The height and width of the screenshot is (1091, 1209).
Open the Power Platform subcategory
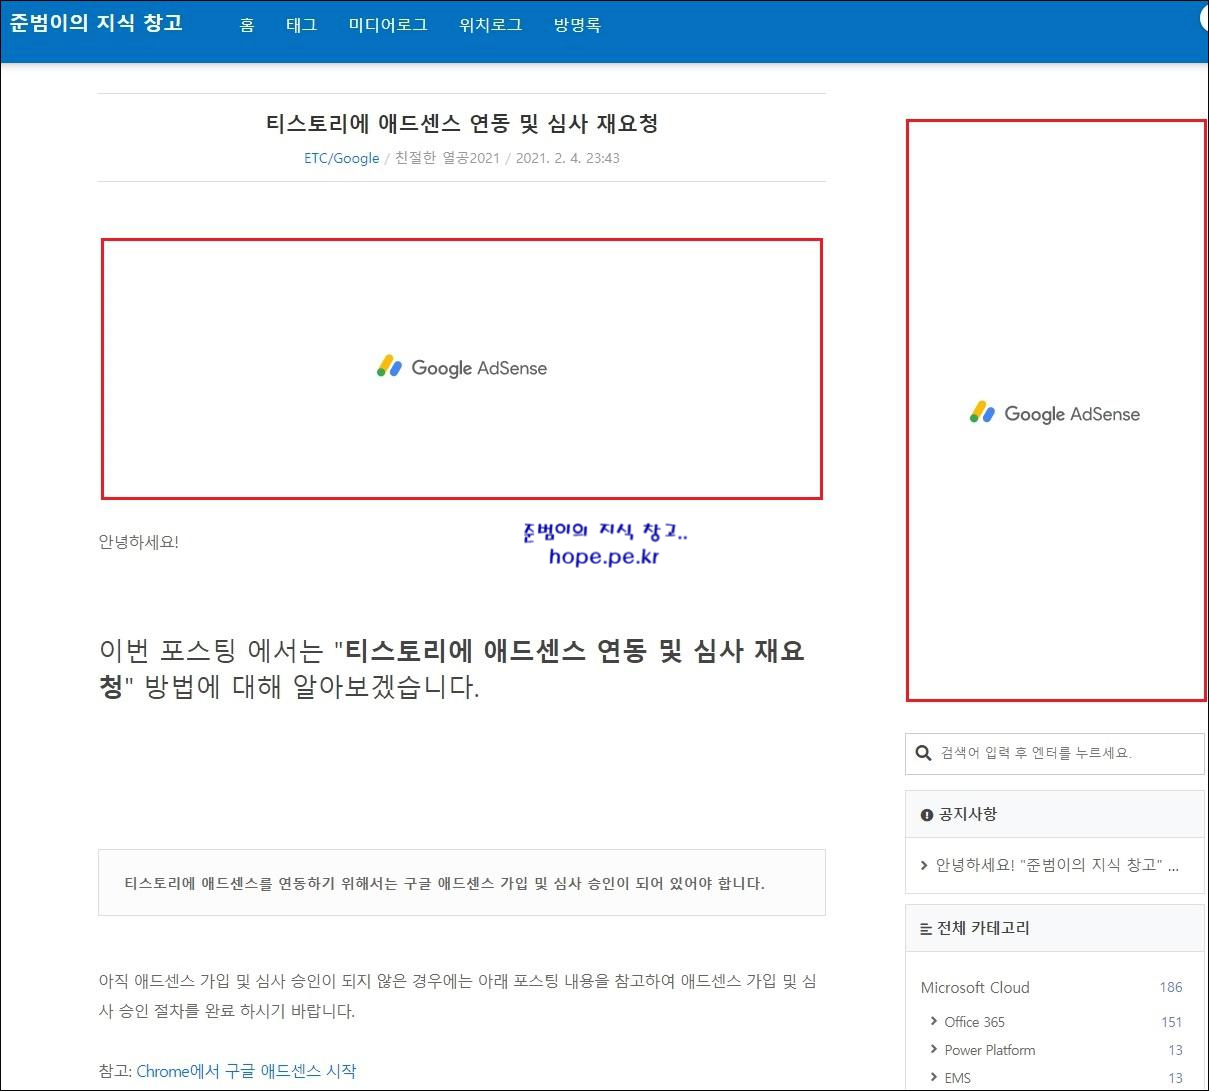pyautogui.click(x=990, y=1050)
